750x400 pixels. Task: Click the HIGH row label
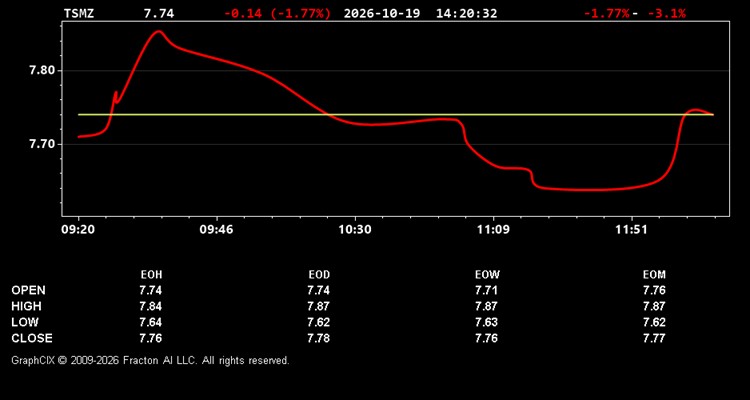click(x=26, y=306)
